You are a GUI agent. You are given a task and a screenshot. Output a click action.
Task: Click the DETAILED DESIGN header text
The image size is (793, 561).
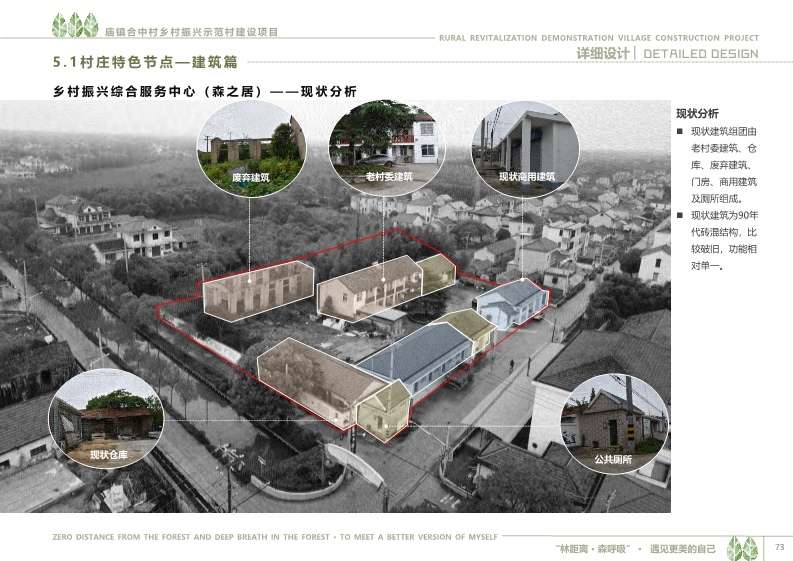[700, 54]
